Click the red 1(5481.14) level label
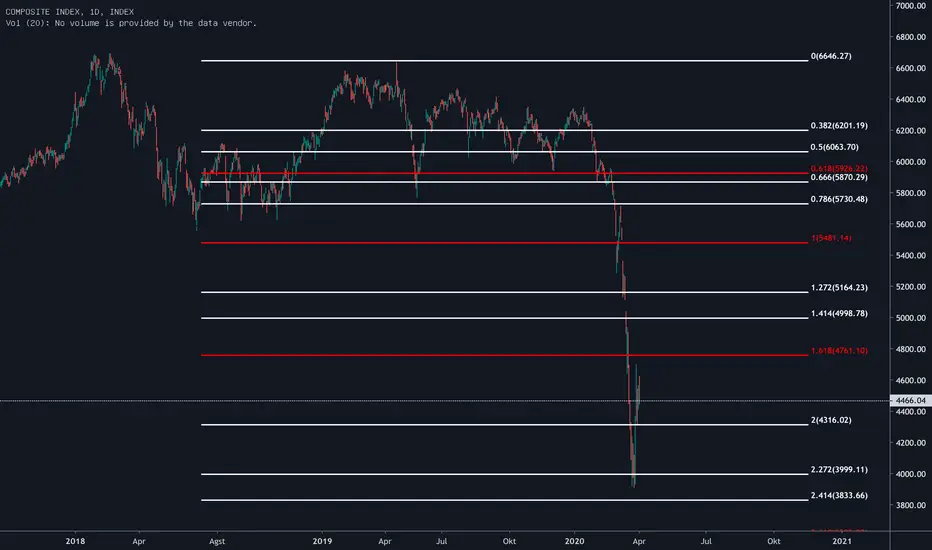This screenshot has height=550, width=932. (831, 238)
